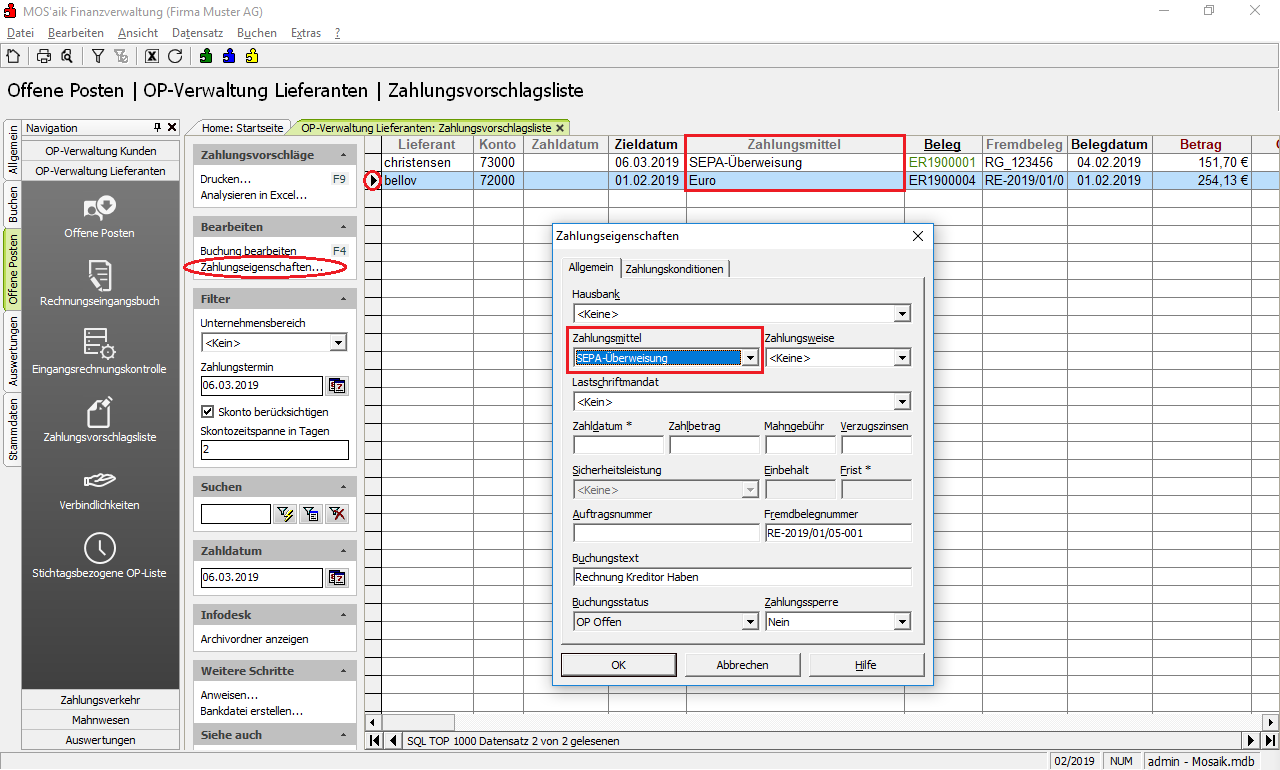The height and width of the screenshot is (770, 1280).
Task: Click the refresh icon in the toolbar
Action: point(175,56)
